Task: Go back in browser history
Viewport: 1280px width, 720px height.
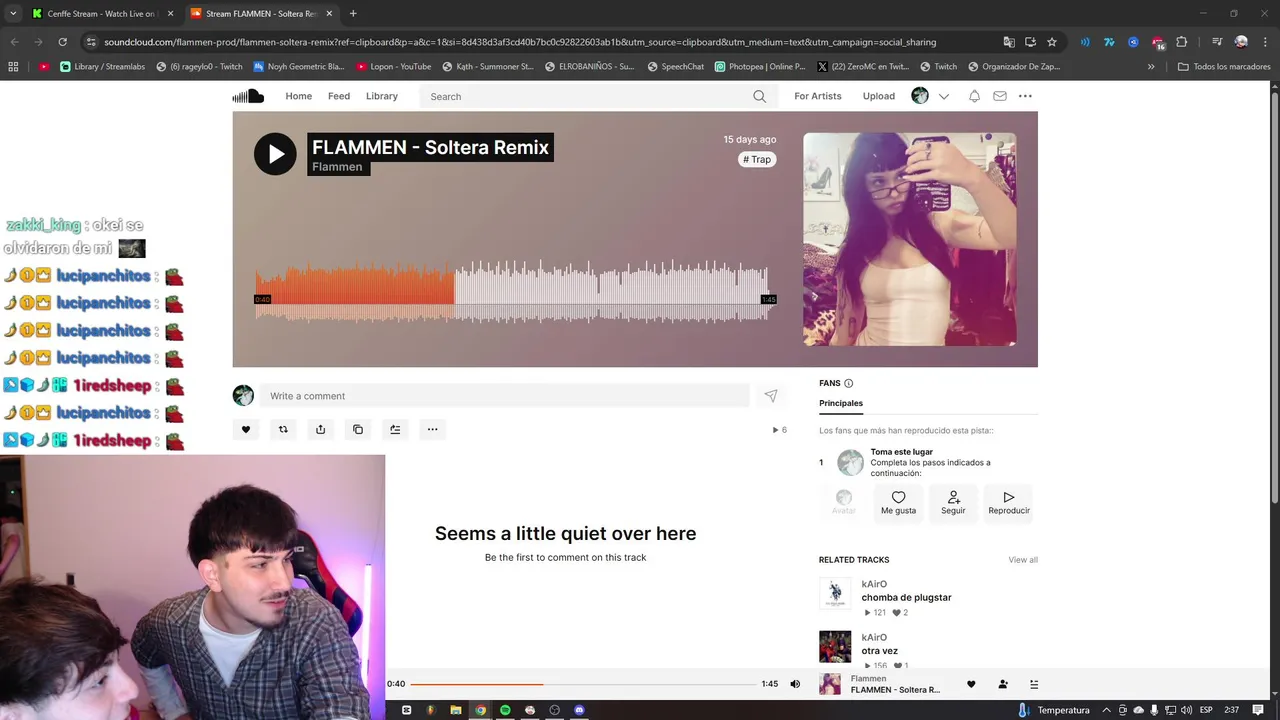Action: click(x=14, y=42)
